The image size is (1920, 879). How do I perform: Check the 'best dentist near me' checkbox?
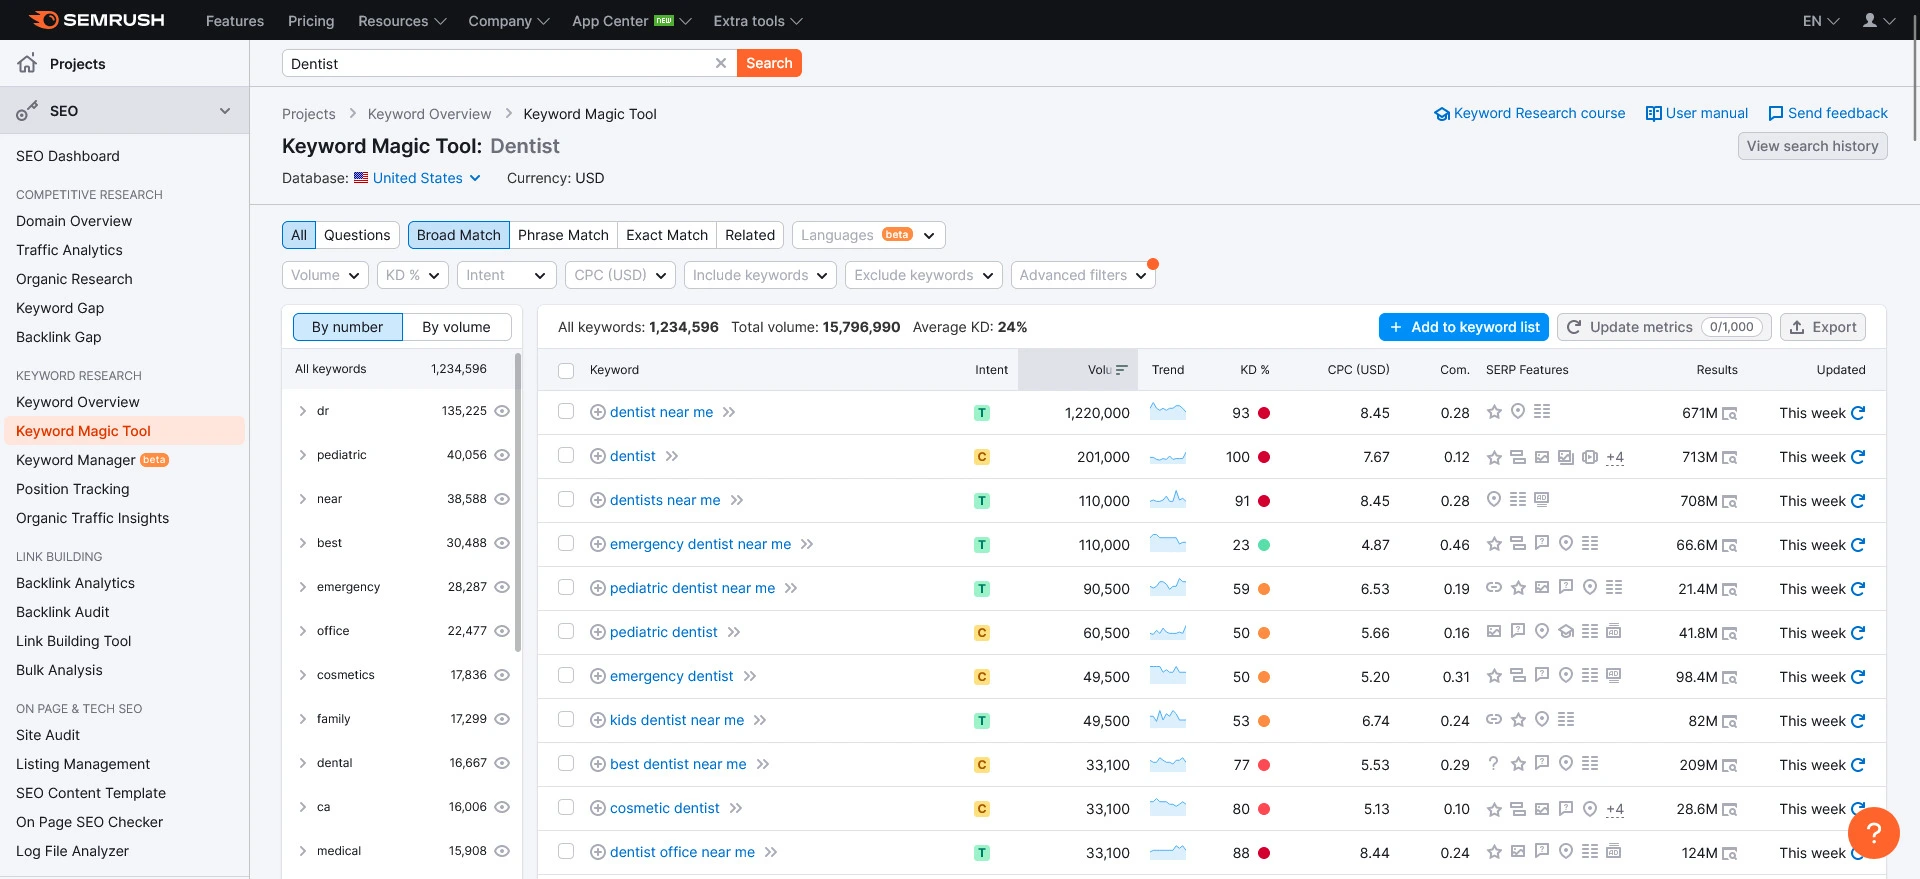pyautogui.click(x=566, y=763)
